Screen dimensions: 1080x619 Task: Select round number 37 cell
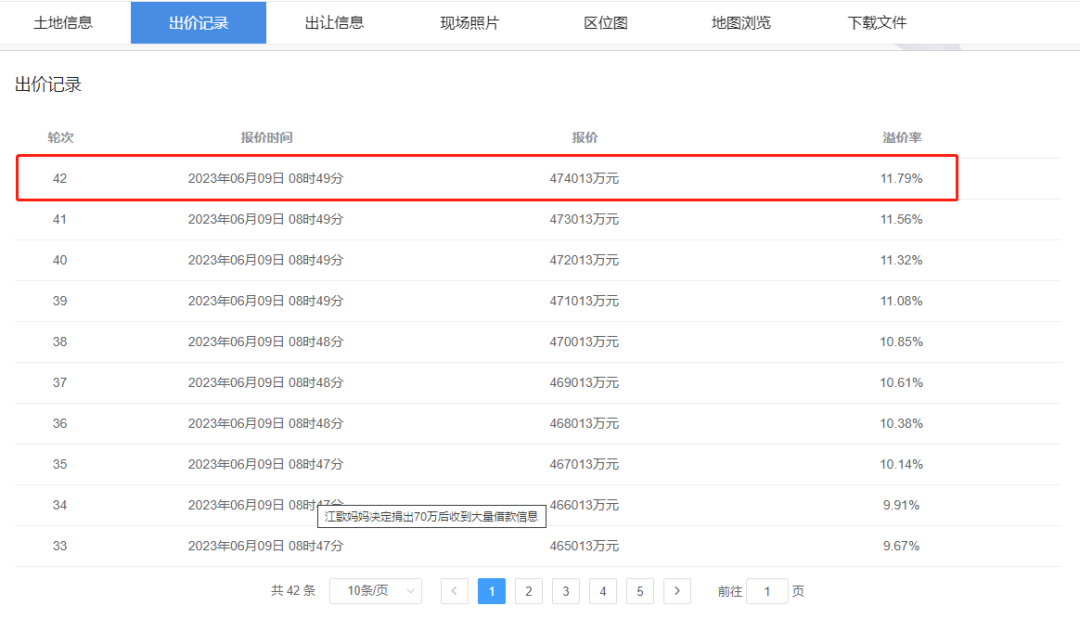coord(60,382)
